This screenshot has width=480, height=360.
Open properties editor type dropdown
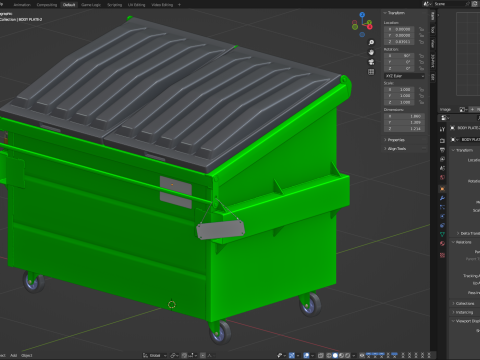445,118
